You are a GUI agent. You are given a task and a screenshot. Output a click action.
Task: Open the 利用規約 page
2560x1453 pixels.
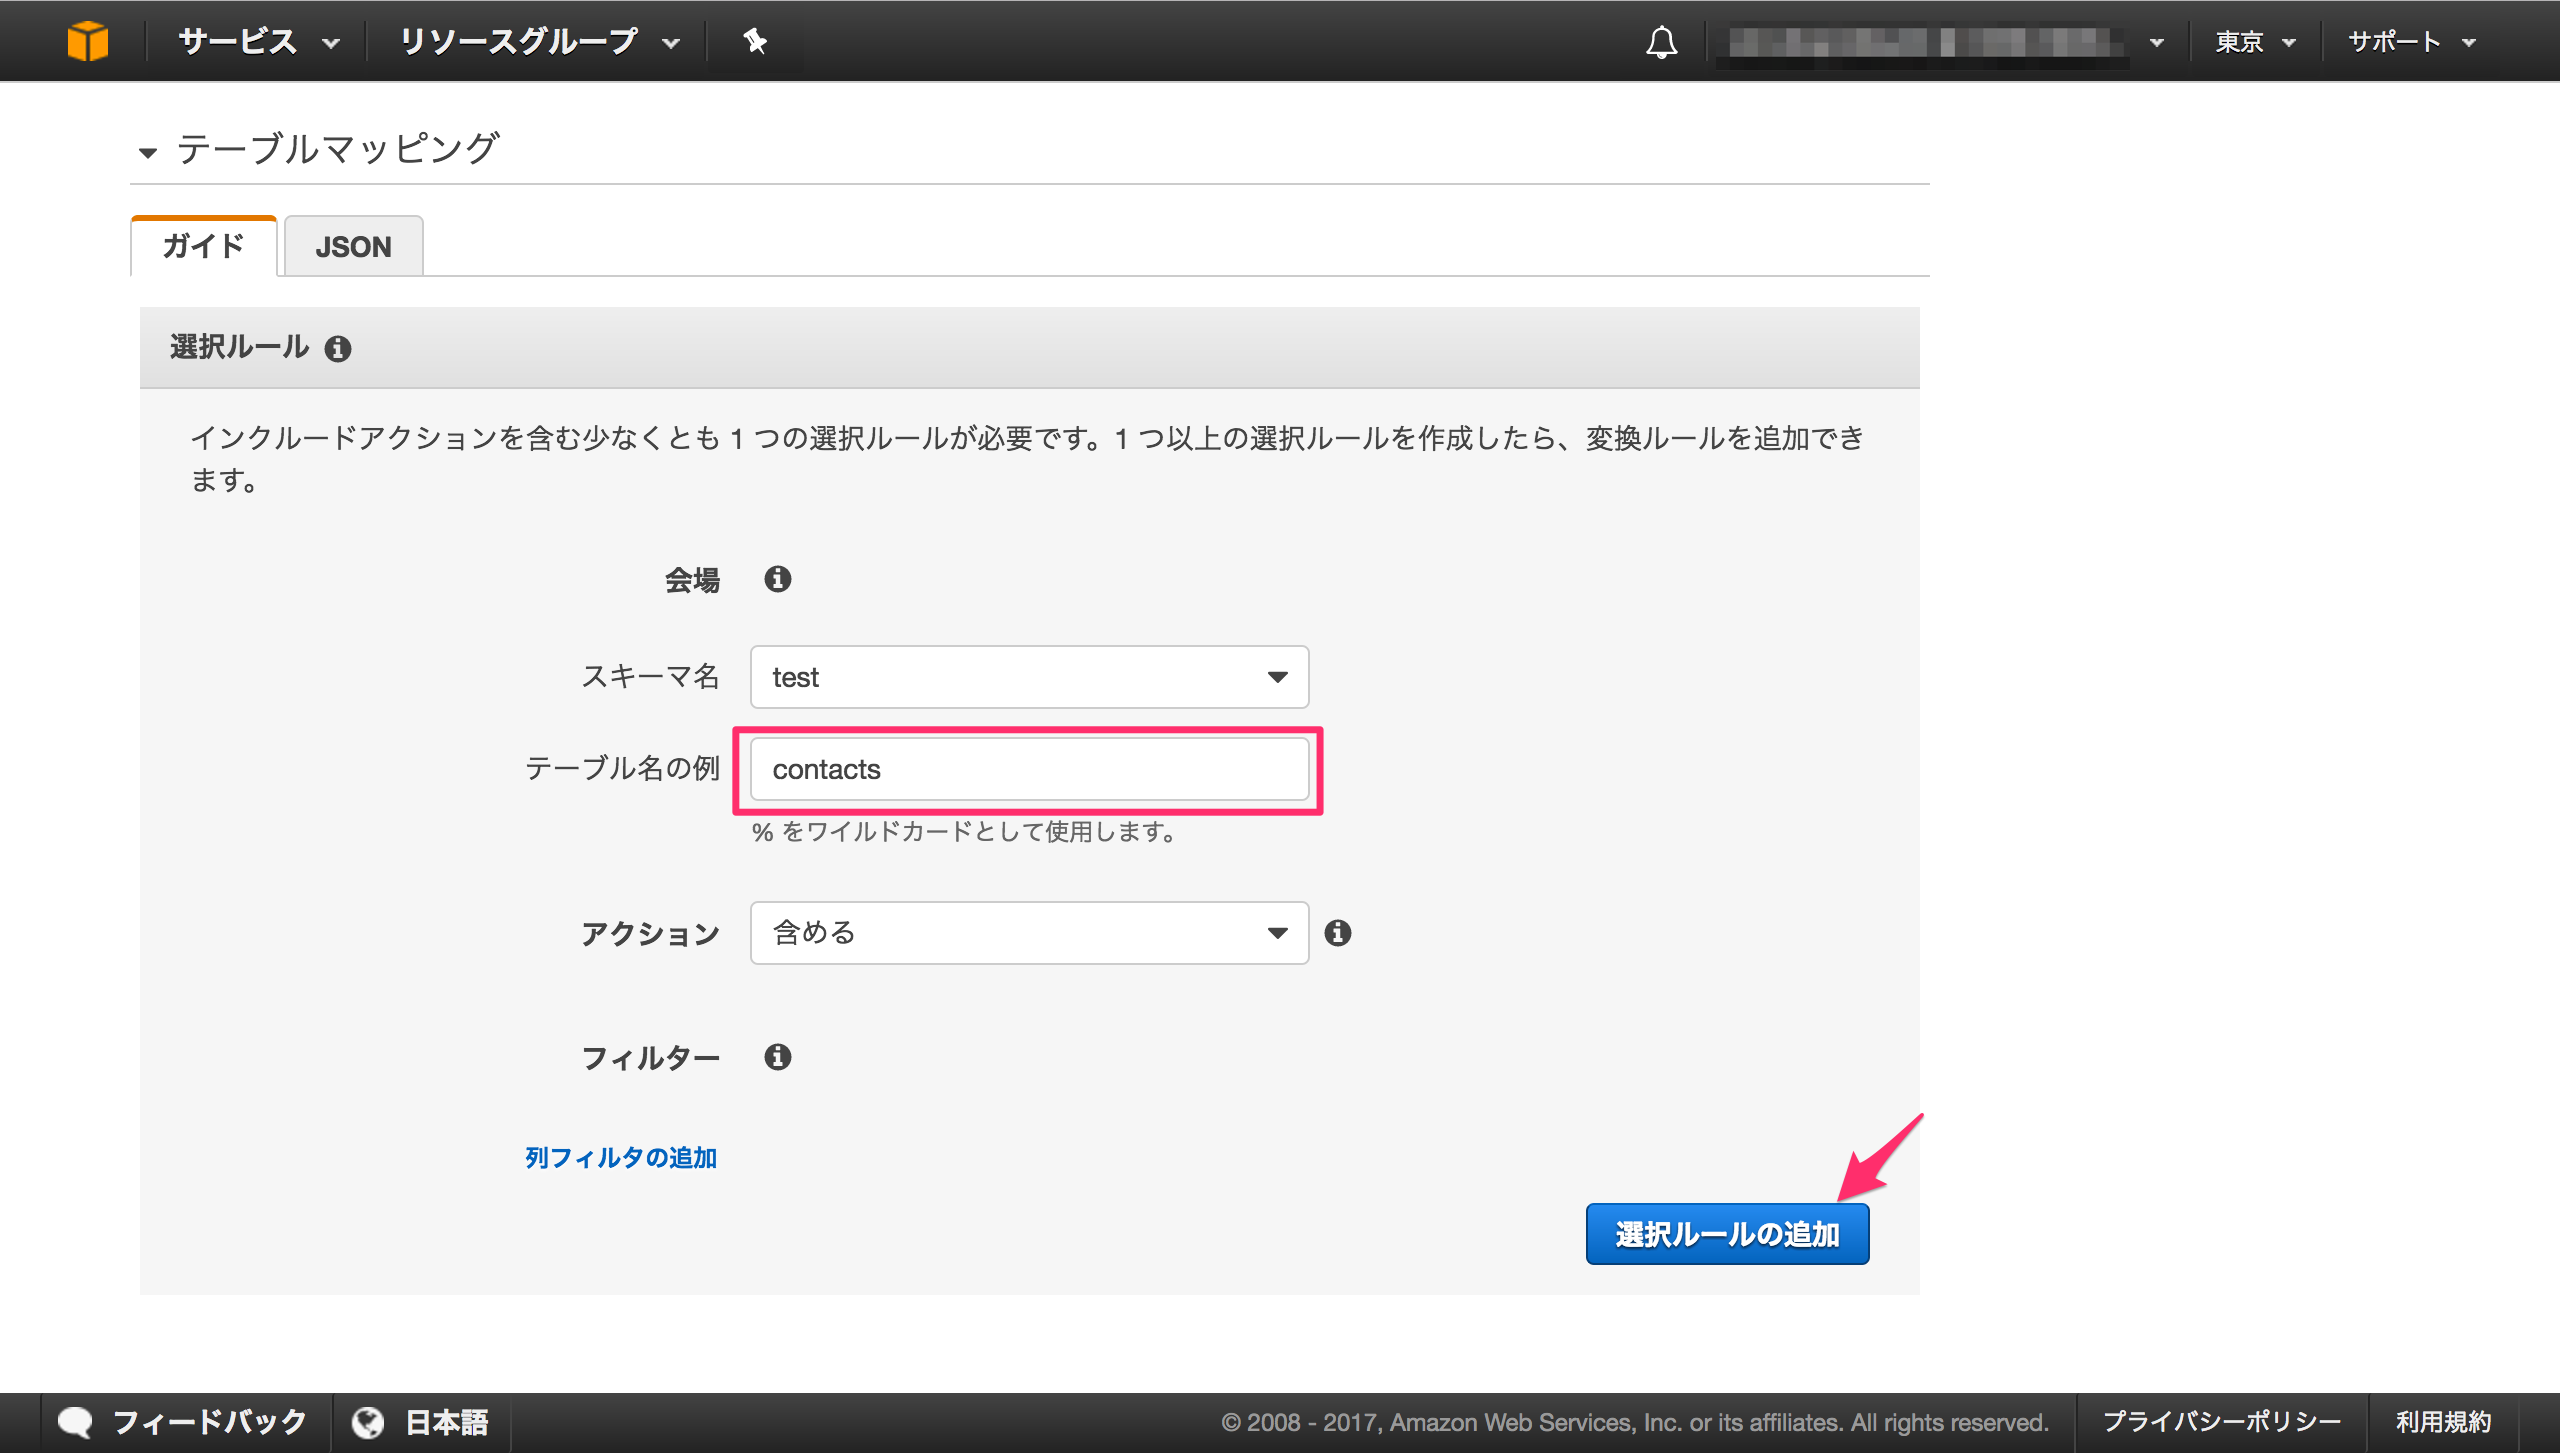pyautogui.click(x=2443, y=1420)
